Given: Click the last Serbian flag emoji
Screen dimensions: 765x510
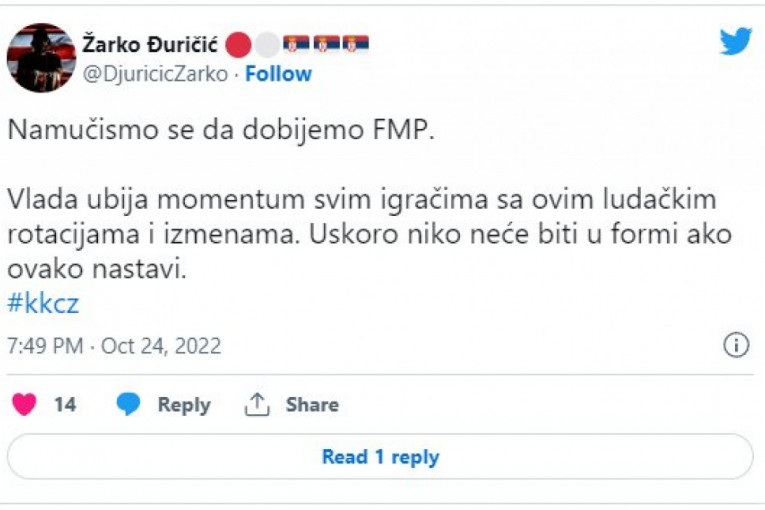Looking at the screenshot, I should tap(356, 45).
